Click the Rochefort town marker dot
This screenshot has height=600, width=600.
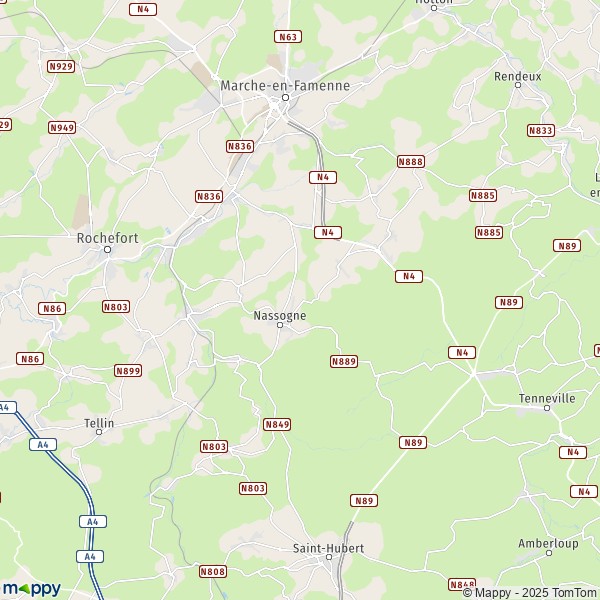tap(108, 249)
